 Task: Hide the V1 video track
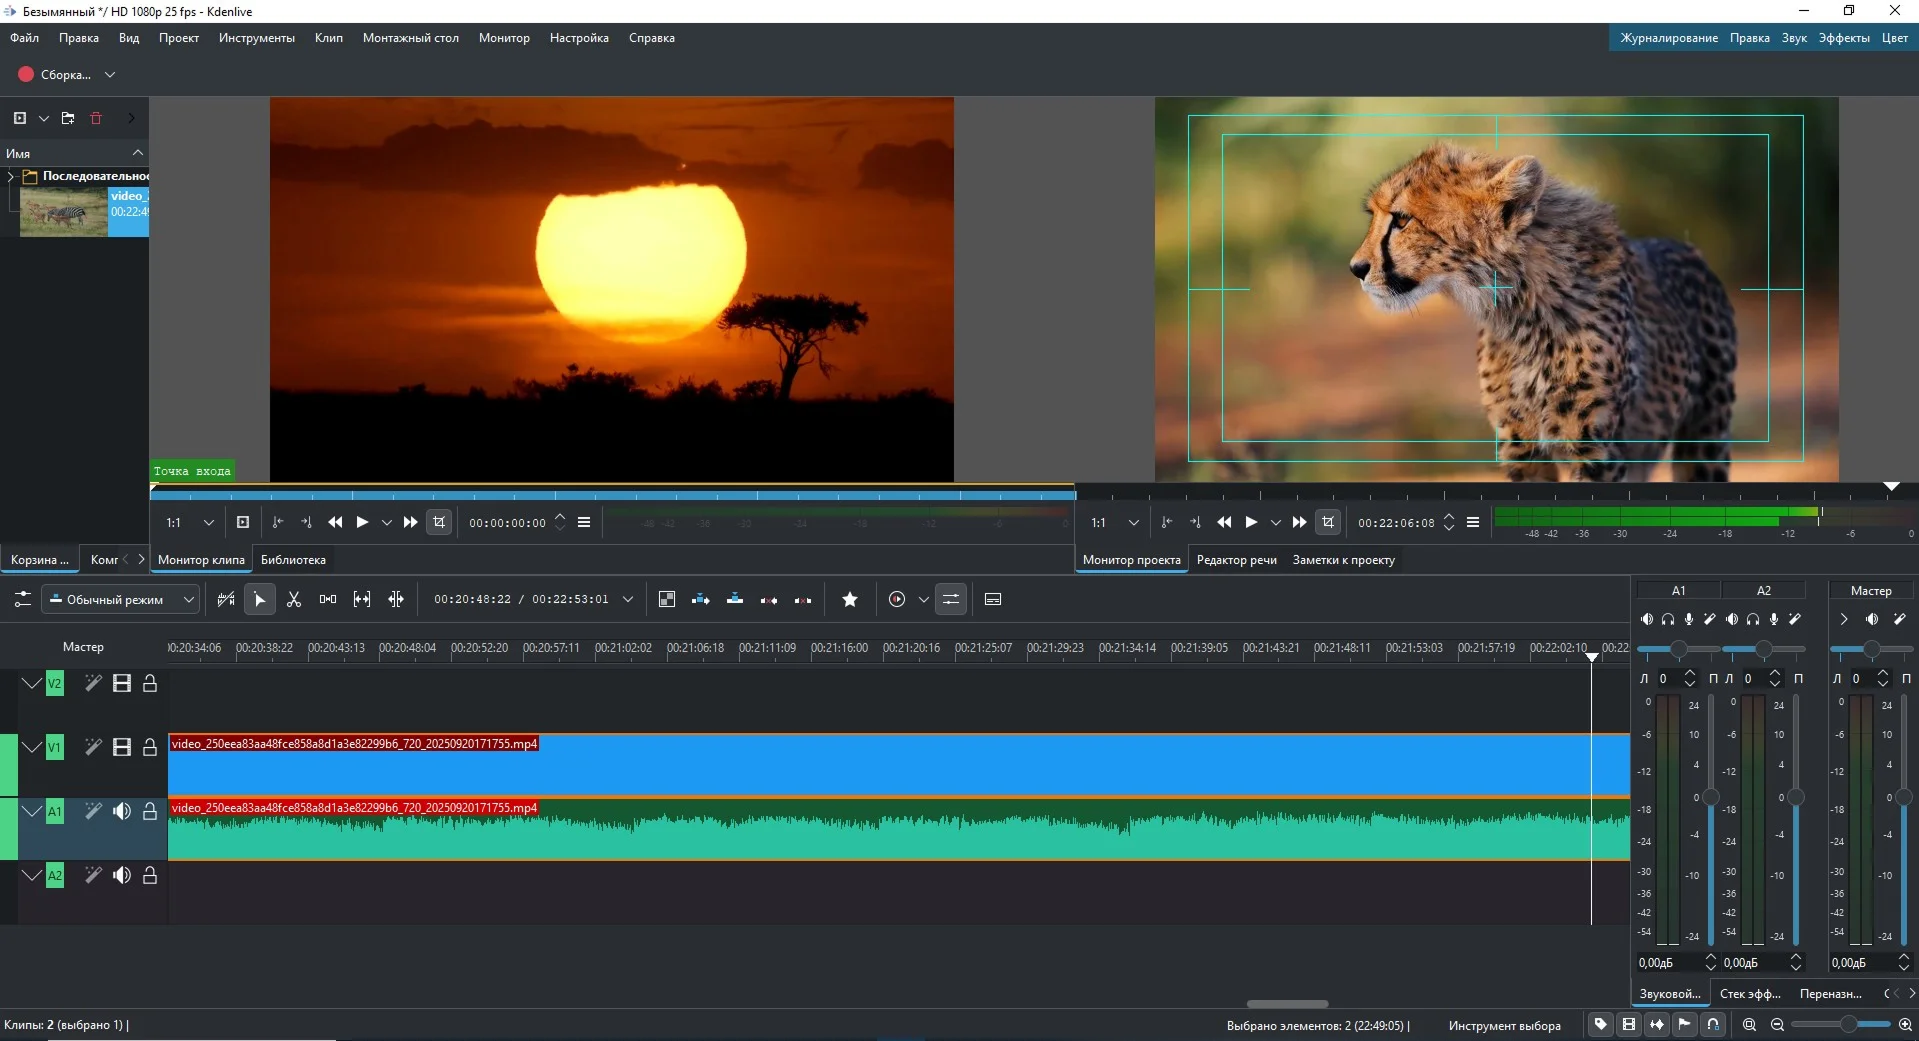tap(122, 747)
